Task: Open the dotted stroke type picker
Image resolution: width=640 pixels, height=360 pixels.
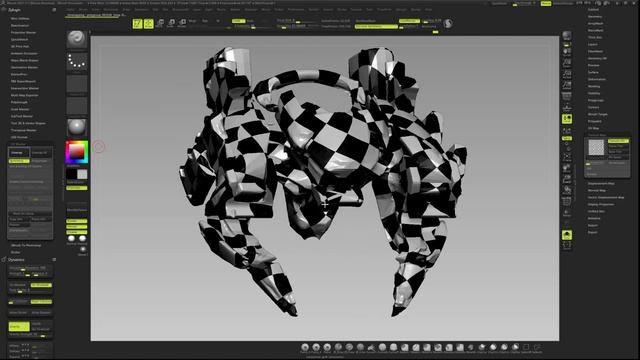Action: click(x=77, y=61)
